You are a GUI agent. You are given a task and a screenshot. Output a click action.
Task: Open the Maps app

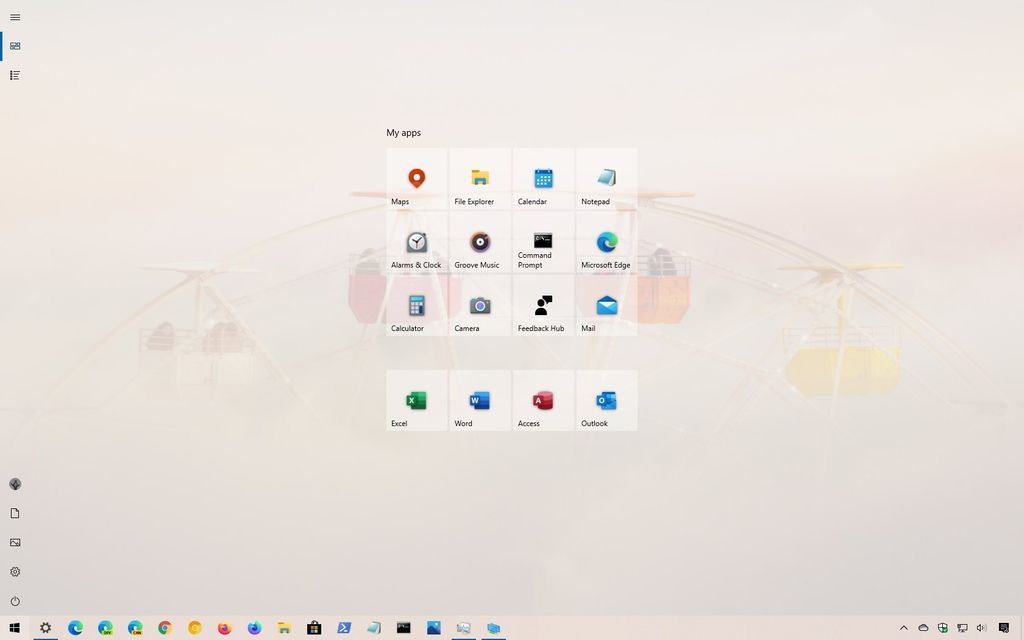click(416, 179)
